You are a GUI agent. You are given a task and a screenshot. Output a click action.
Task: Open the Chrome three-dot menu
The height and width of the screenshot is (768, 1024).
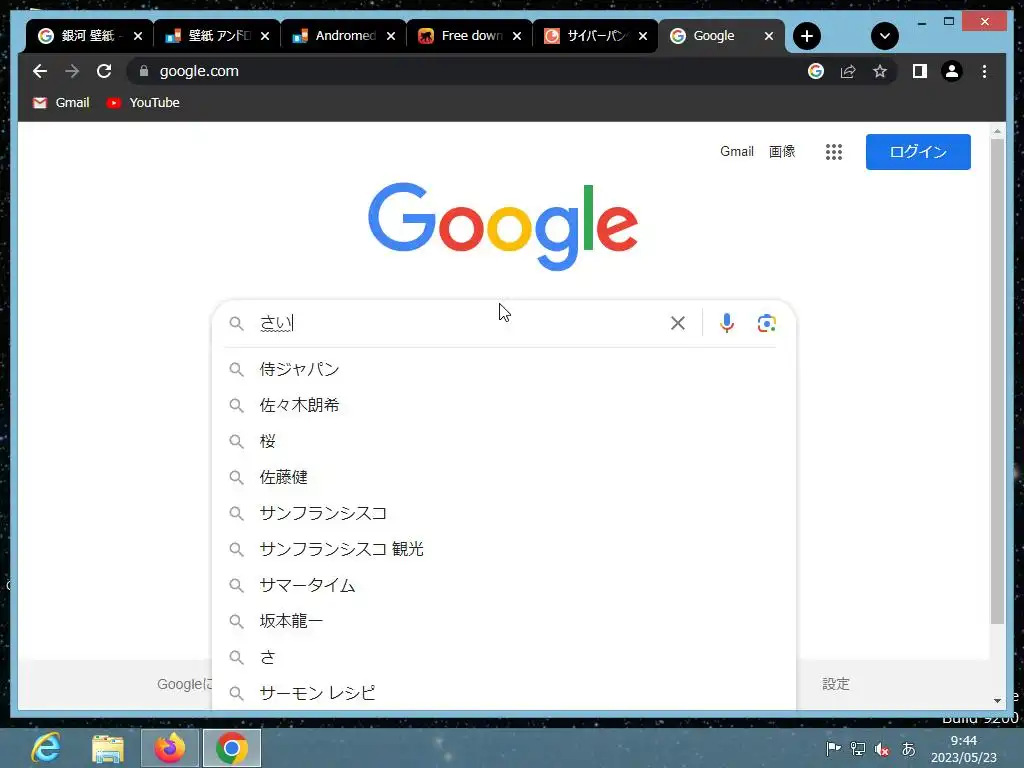[x=984, y=71]
